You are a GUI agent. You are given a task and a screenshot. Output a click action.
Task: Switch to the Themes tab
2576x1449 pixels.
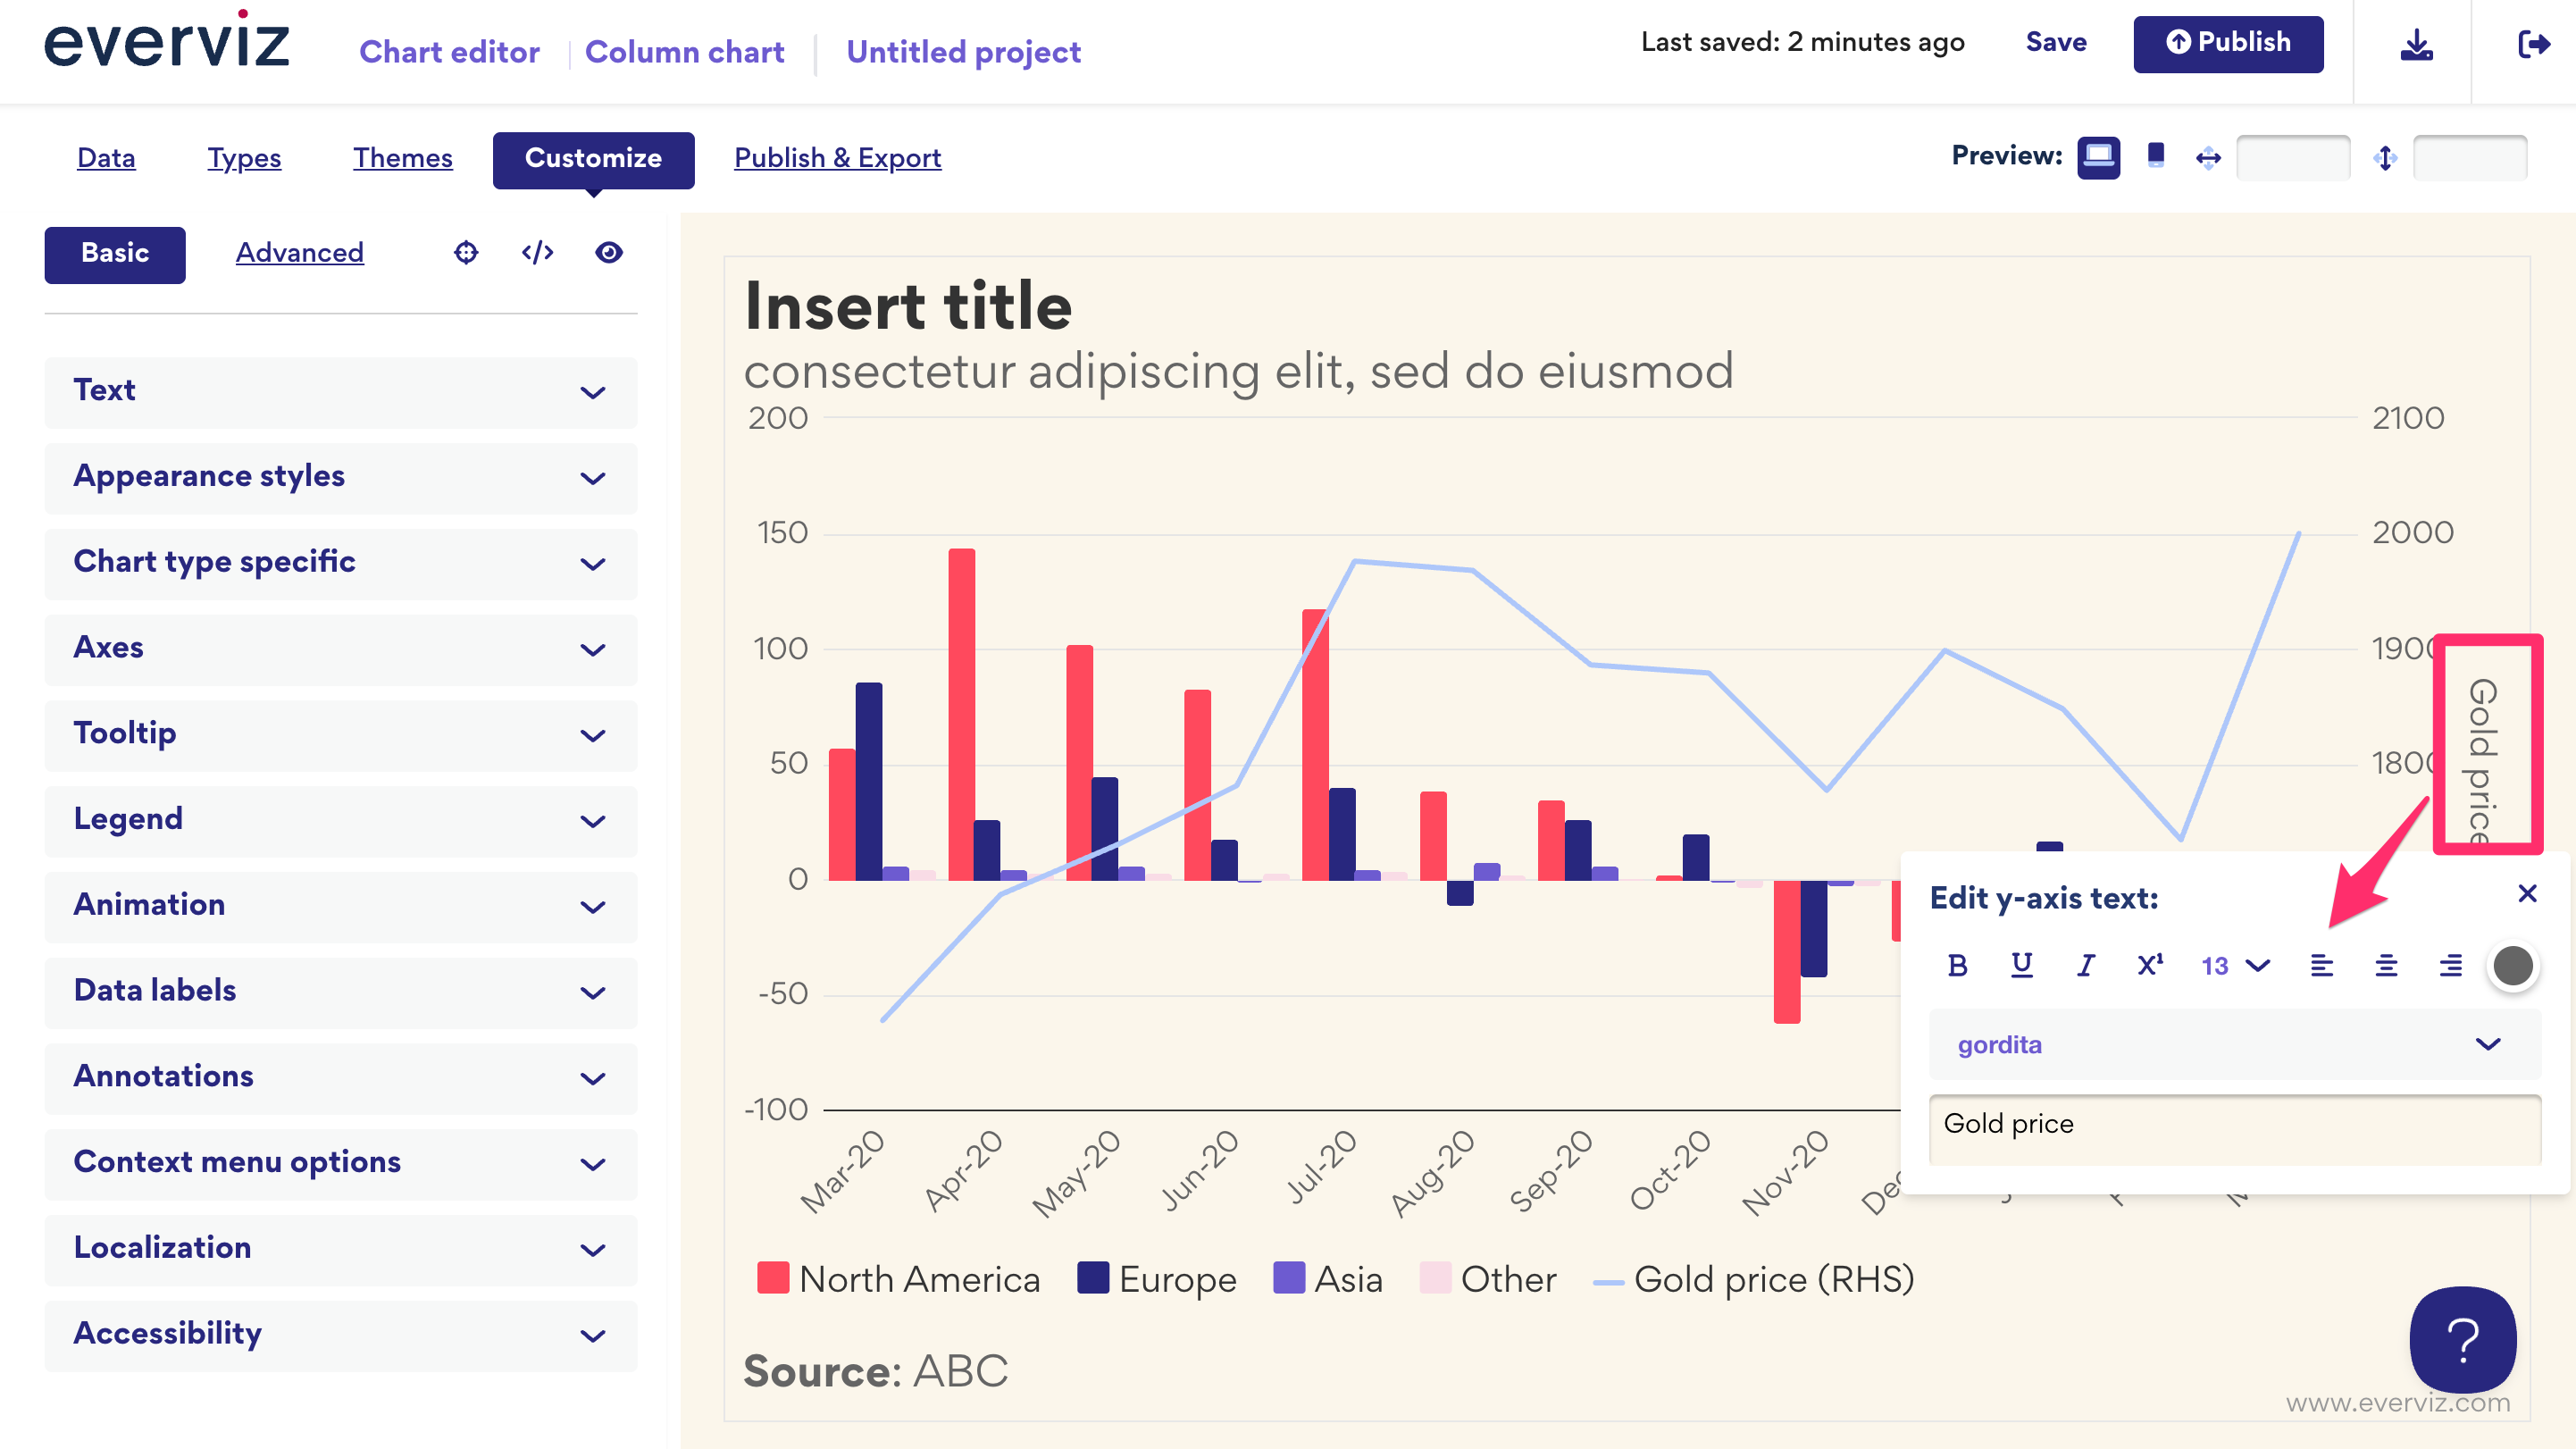pyautogui.click(x=402, y=158)
